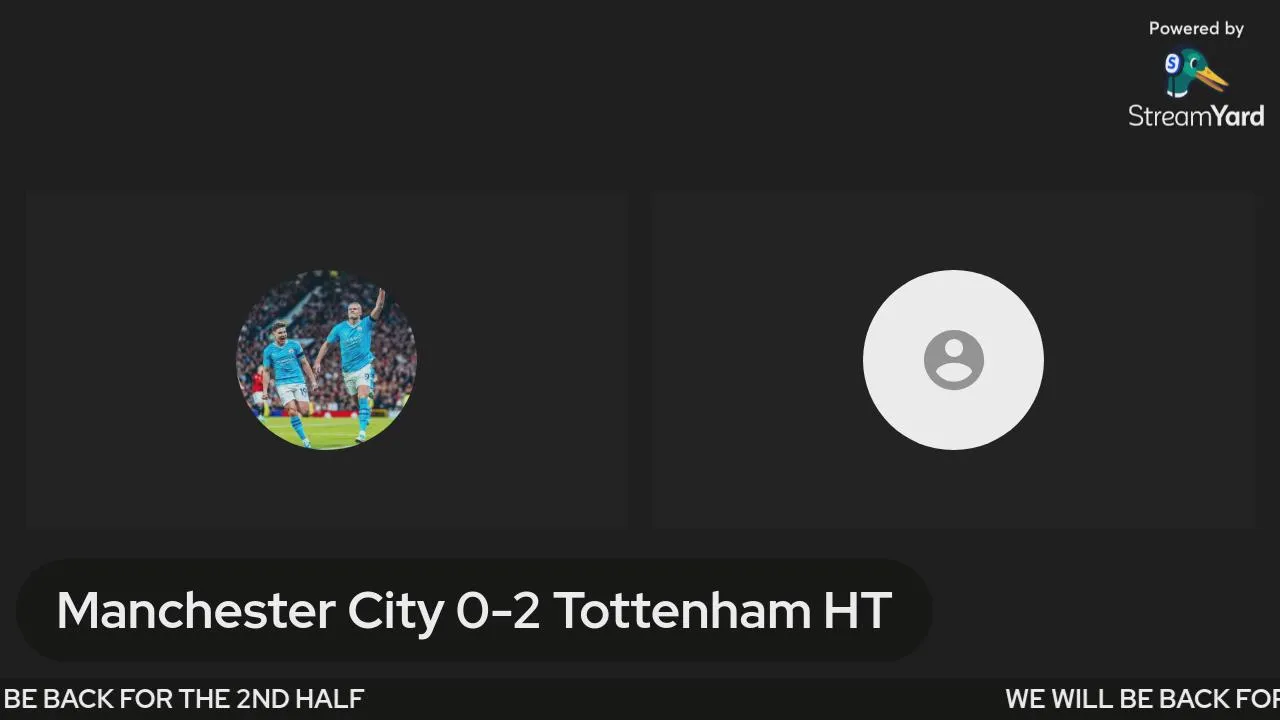
Task: Click the HT label in the banner
Action: tap(857, 611)
